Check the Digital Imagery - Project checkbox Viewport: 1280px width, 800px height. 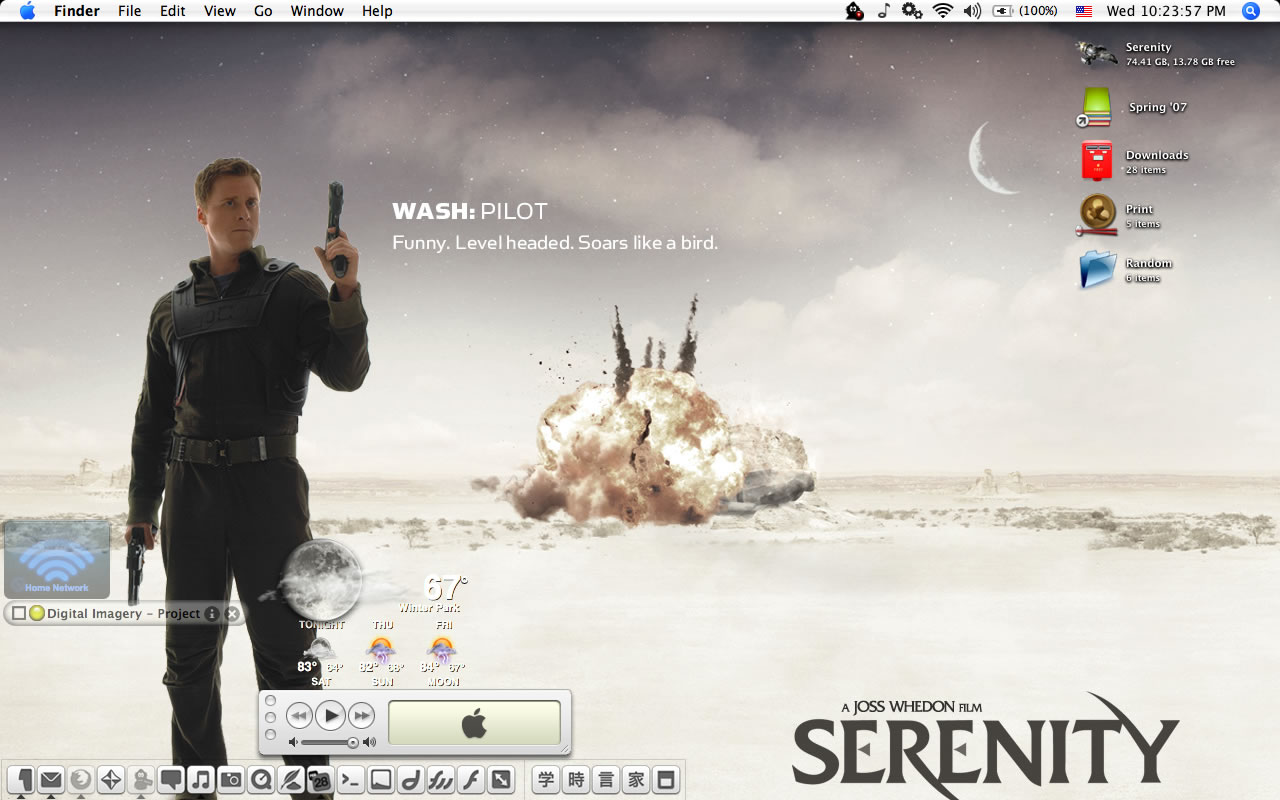click(19, 613)
